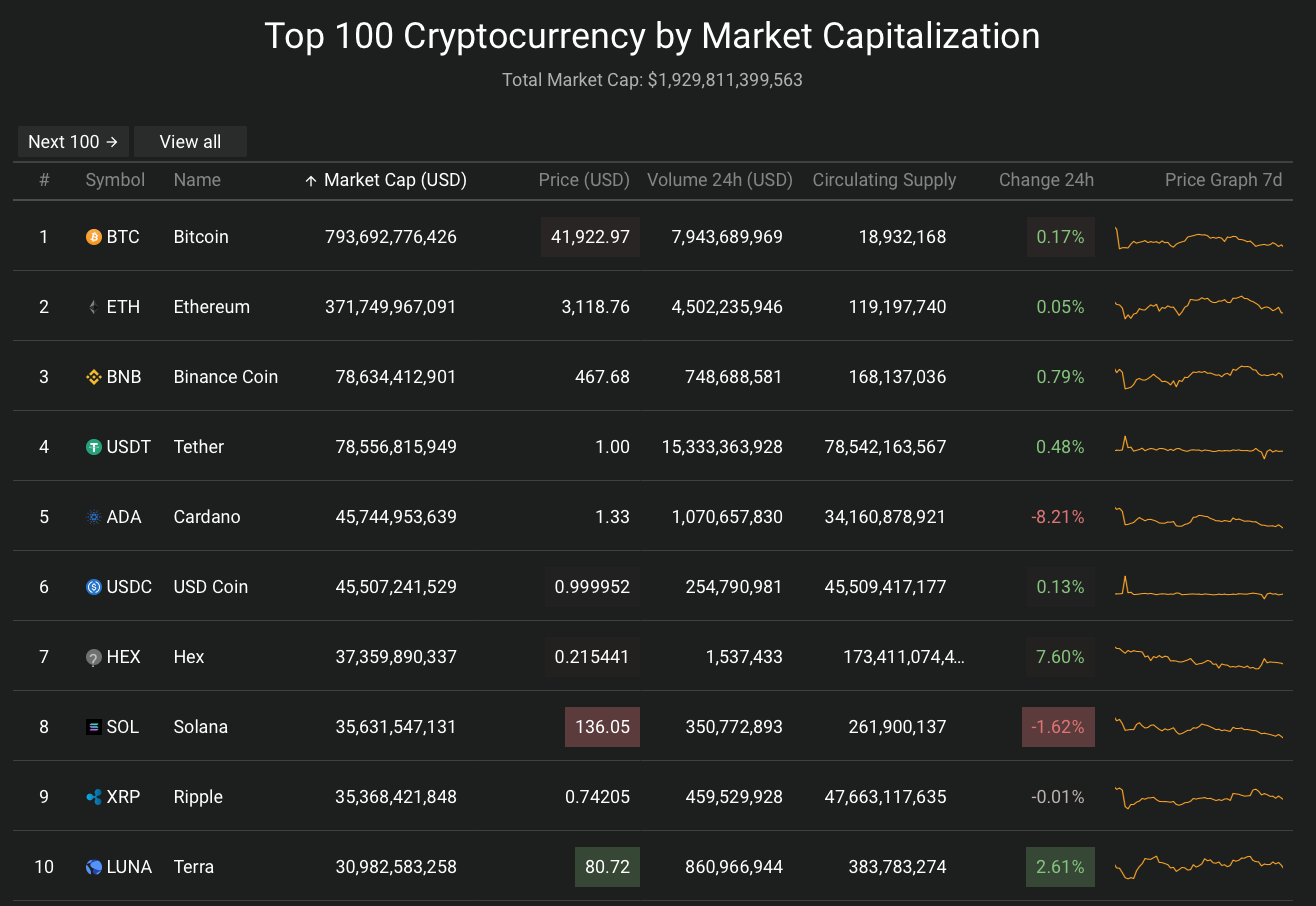Open Binance Coin 7-day price graph
The width and height of the screenshot is (1316, 906).
(1199, 377)
